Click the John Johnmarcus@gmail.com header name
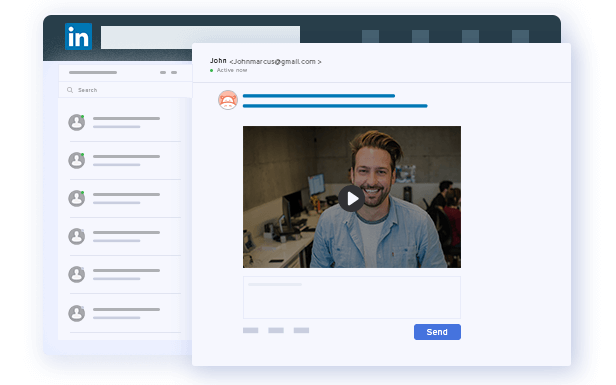The image size is (616, 385). pyautogui.click(x=266, y=61)
